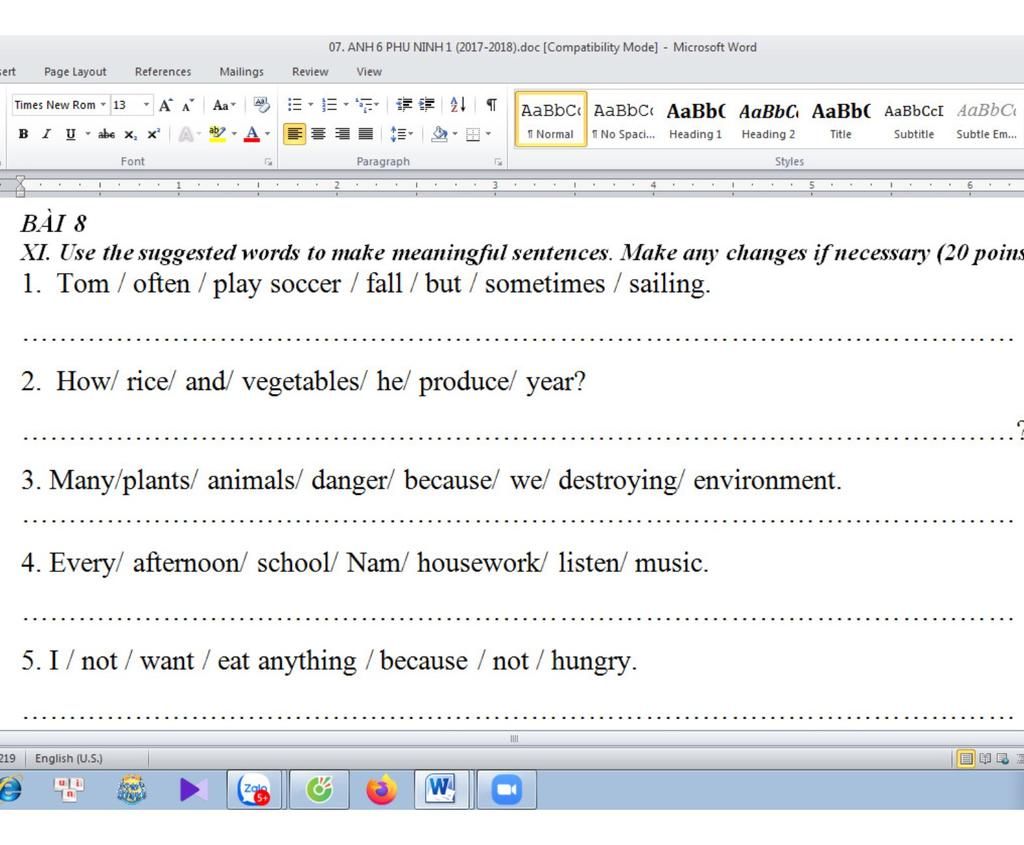1024x845 pixels.
Task: Open the Line Spacing dropdown
Action: 401,134
